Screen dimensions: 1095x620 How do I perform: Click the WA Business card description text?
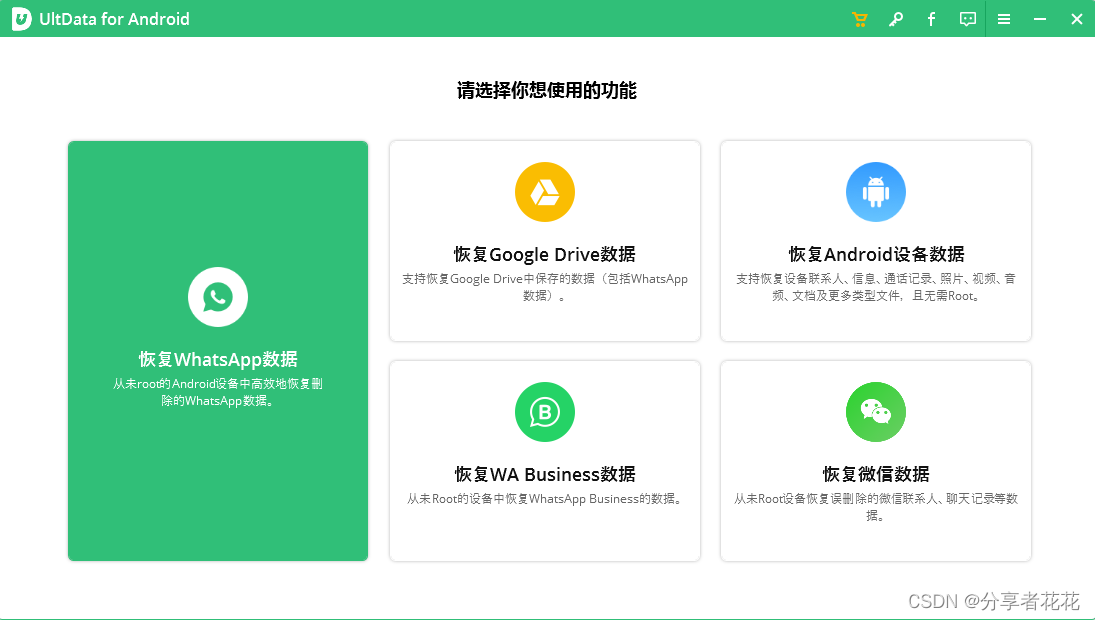pyautogui.click(x=545, y=499)
